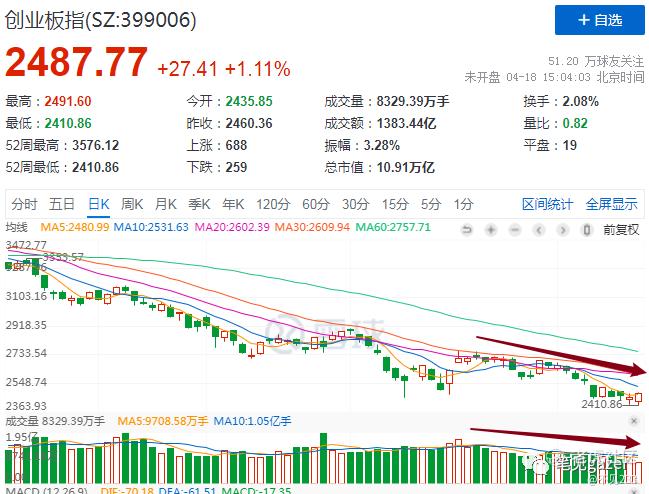Open the 月K monthly chart tab
Viewport: 649px width, 494px height.
(x=166, y=204)
